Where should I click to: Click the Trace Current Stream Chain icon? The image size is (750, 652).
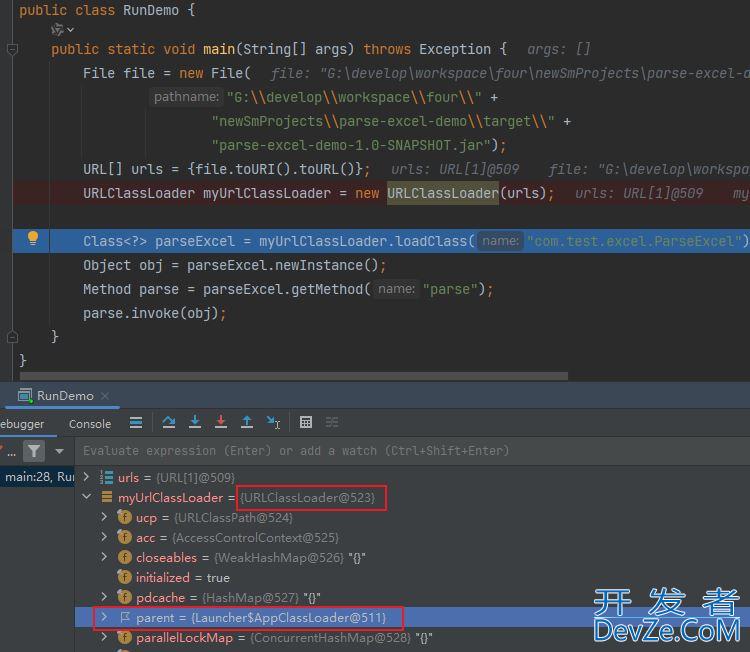point(332,422)
